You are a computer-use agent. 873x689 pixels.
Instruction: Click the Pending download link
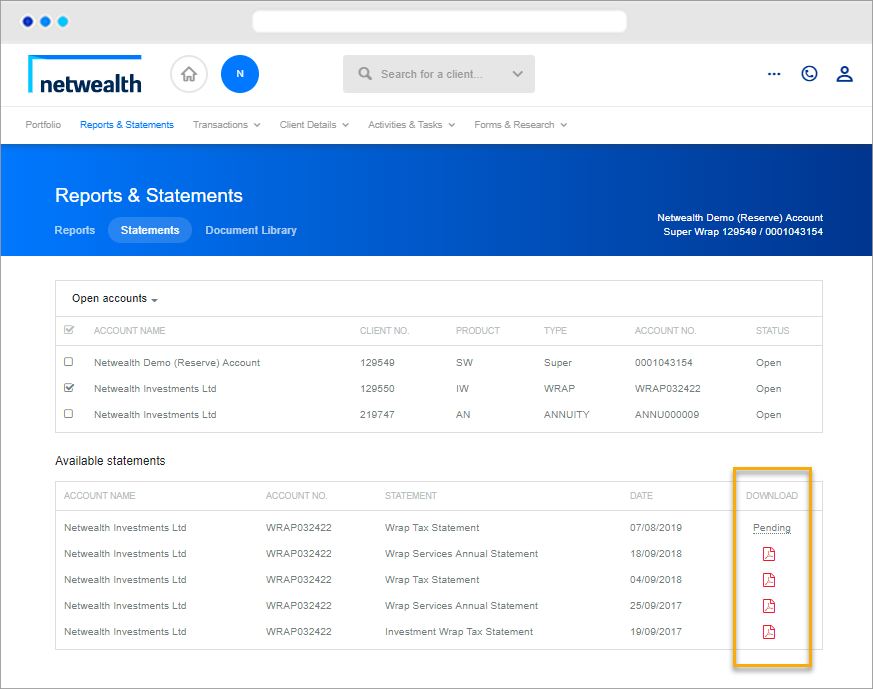[772, 528]
